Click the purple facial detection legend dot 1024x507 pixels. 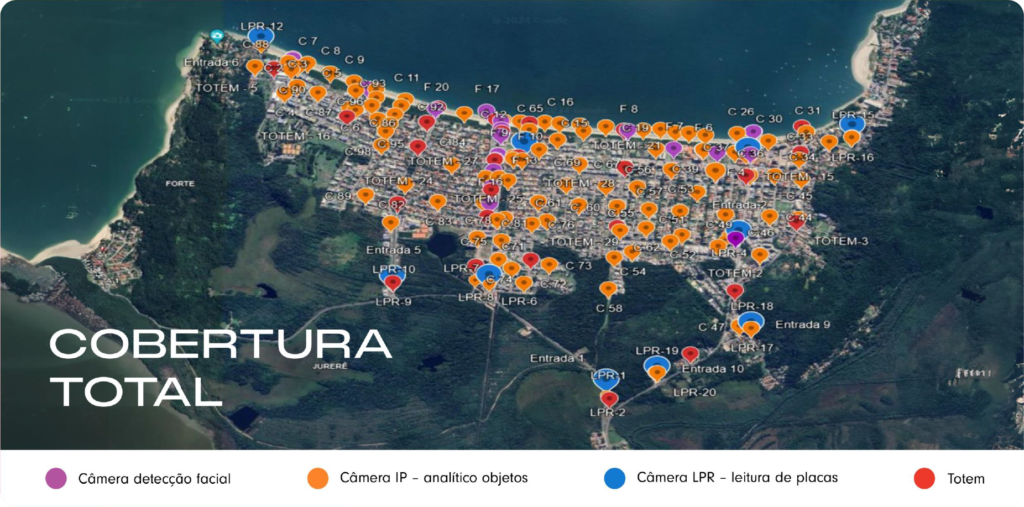click(56, 479)
